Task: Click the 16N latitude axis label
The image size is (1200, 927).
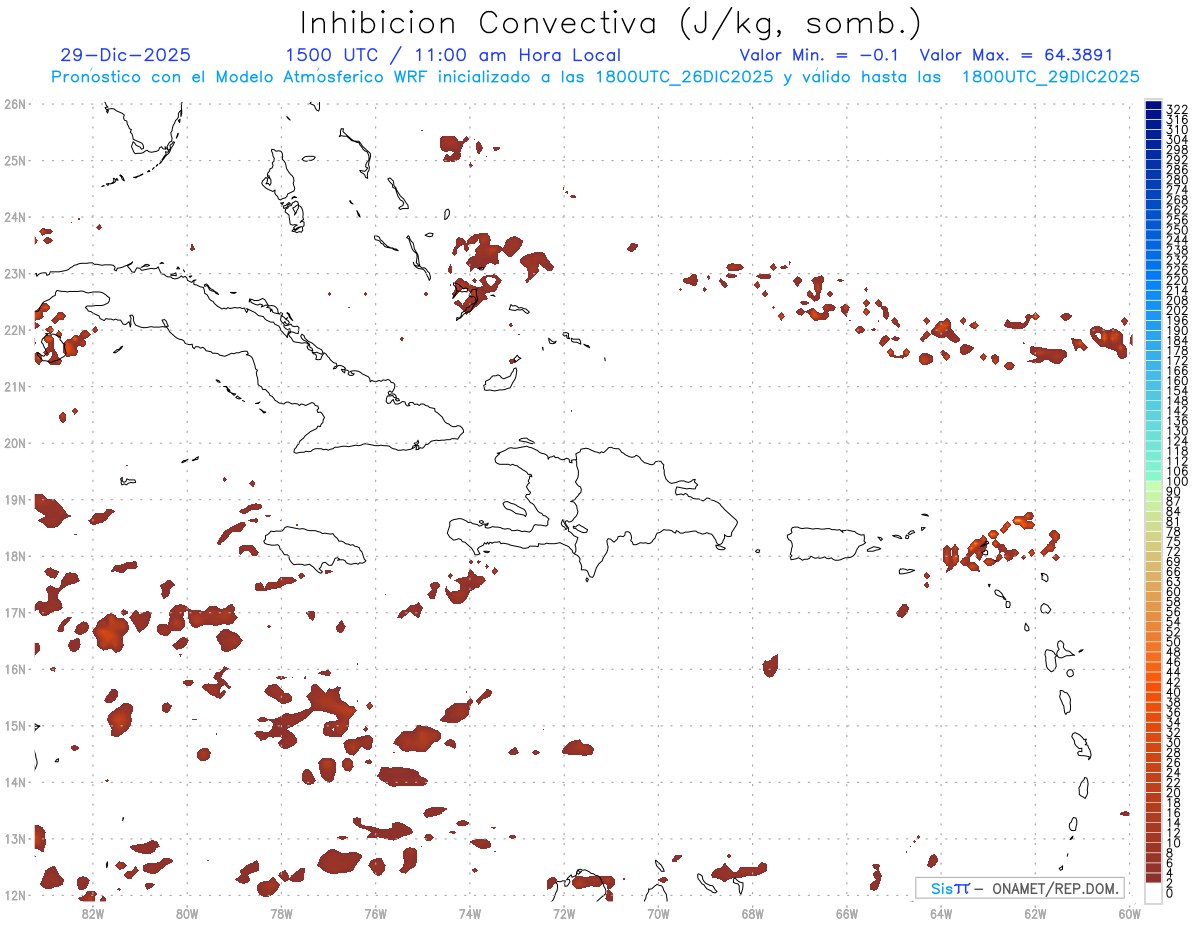Action: point(14,669)
